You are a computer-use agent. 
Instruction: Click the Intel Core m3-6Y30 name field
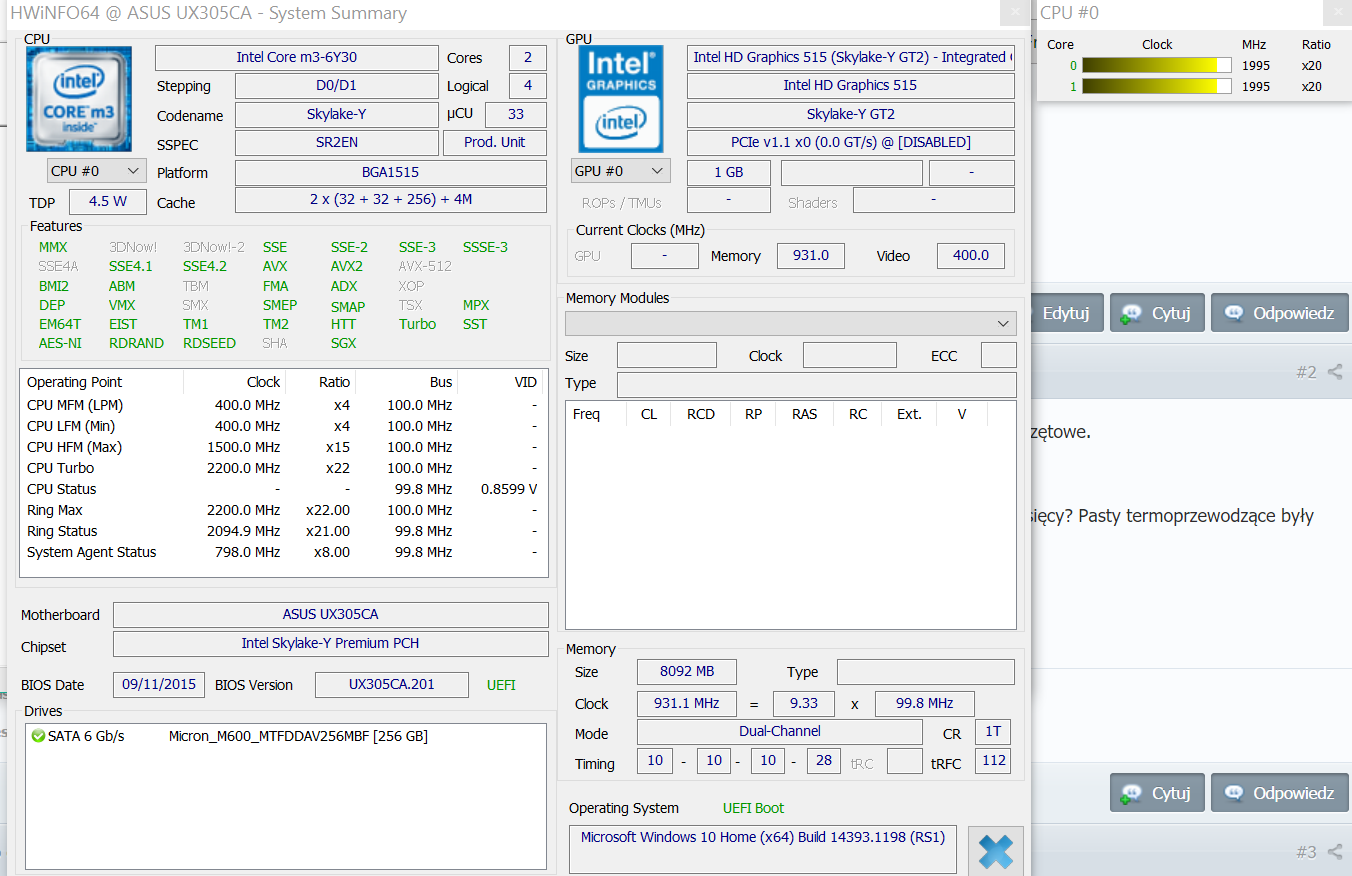pos(296,57)
